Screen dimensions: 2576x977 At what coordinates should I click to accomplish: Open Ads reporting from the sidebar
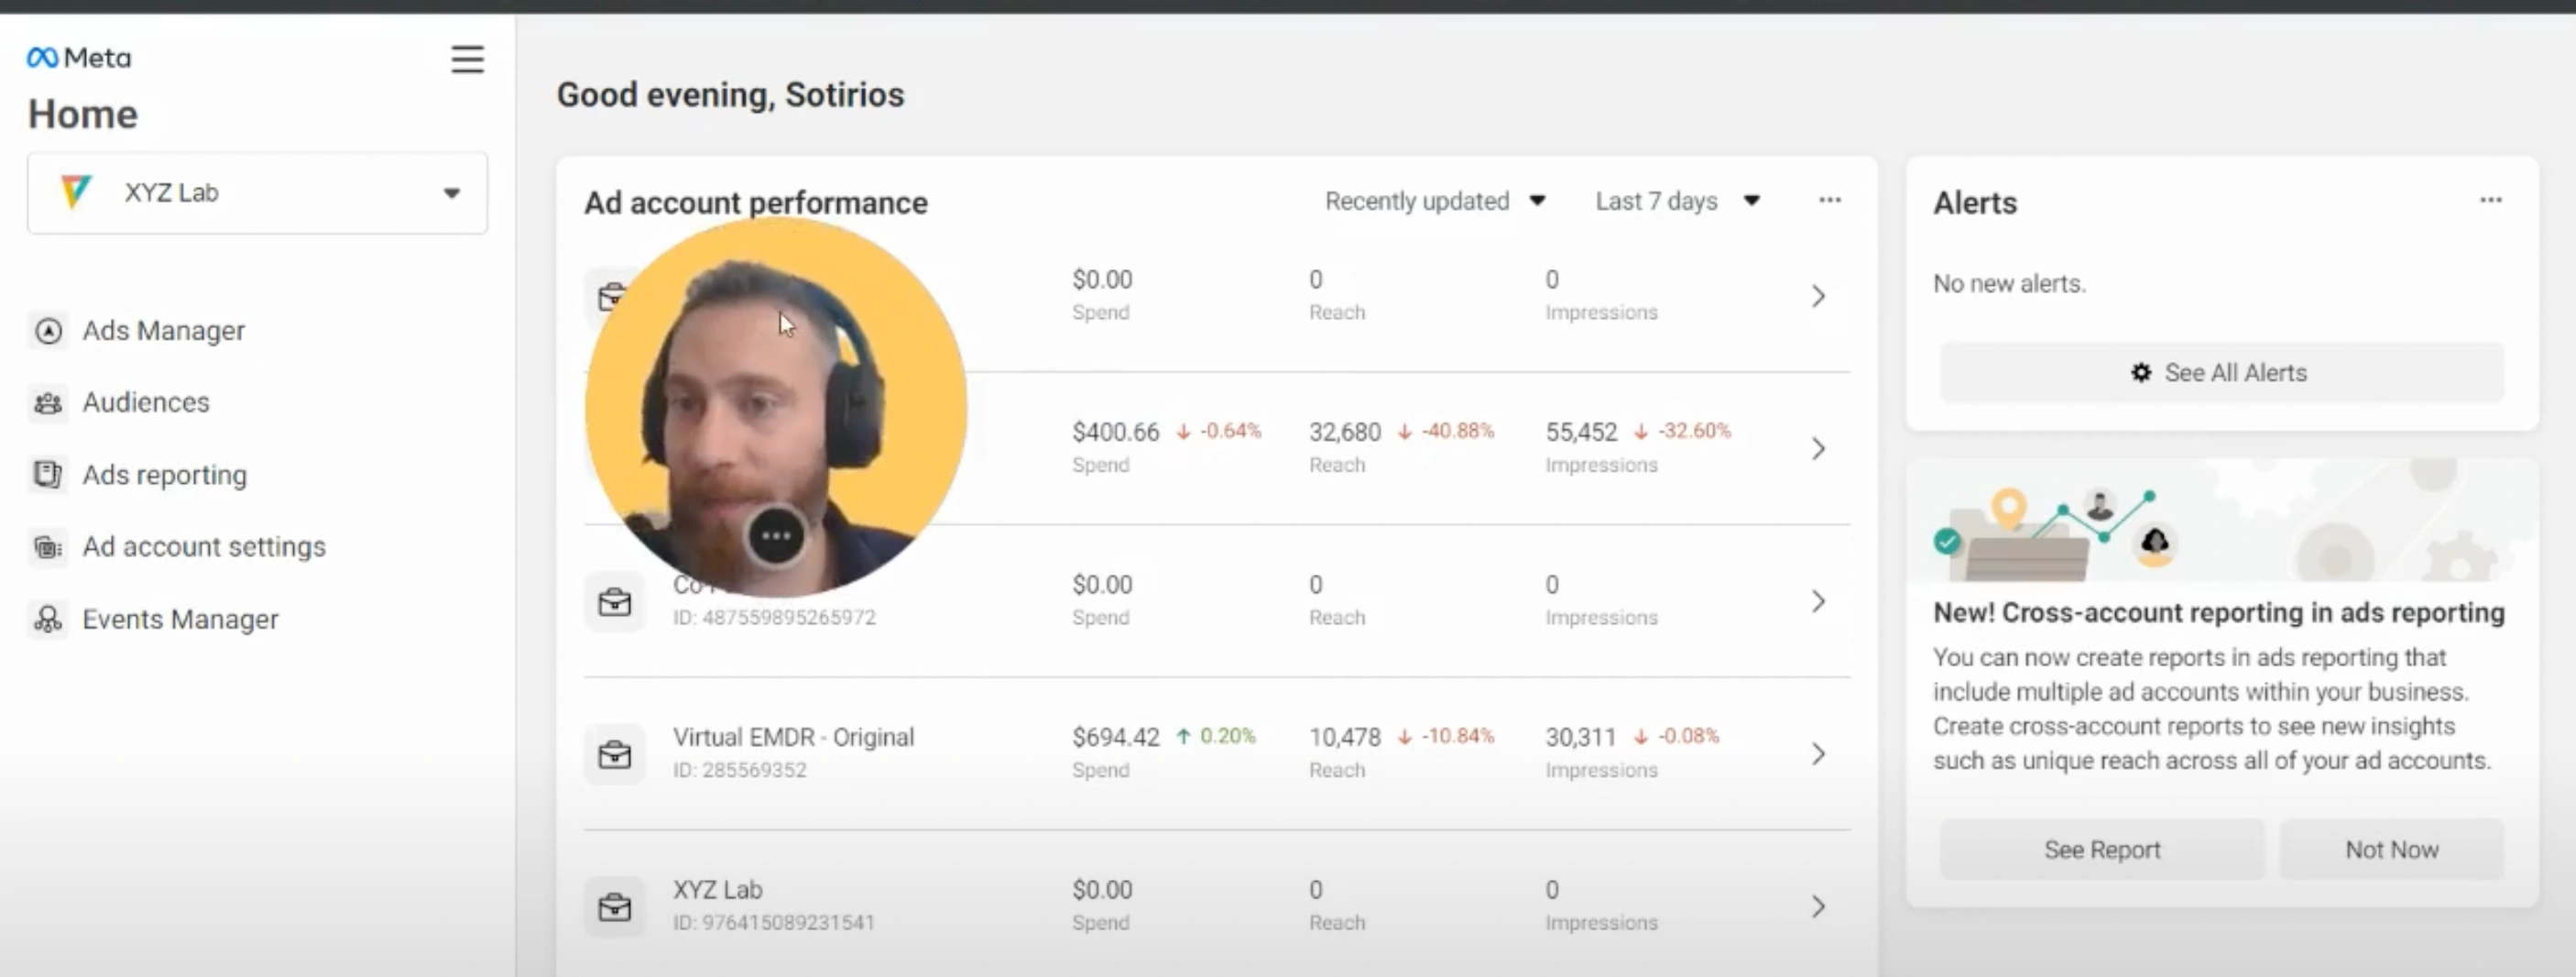[x=164, y=475]
